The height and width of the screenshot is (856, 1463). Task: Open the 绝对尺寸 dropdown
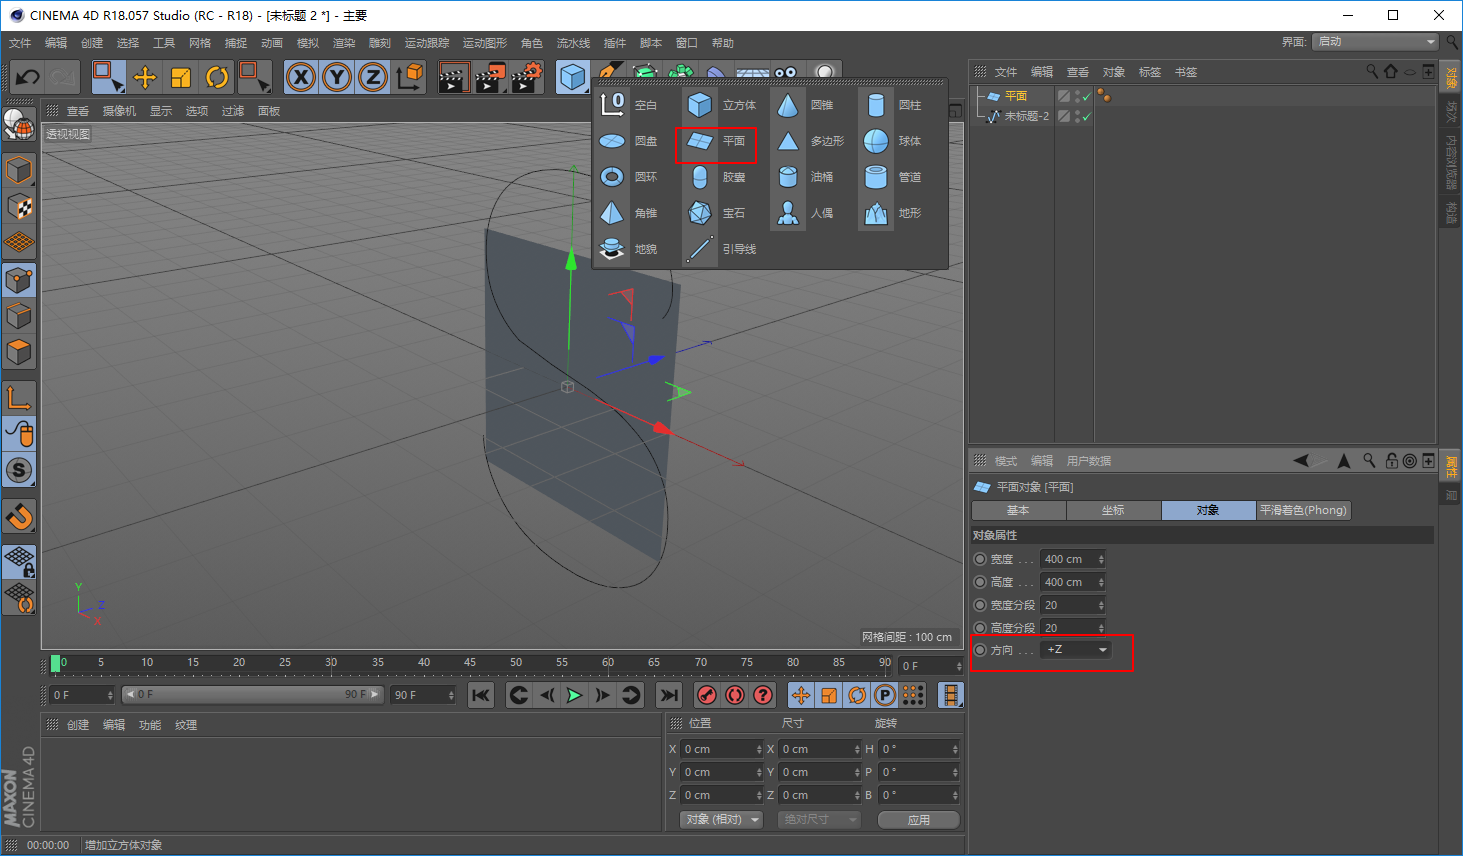819,819
